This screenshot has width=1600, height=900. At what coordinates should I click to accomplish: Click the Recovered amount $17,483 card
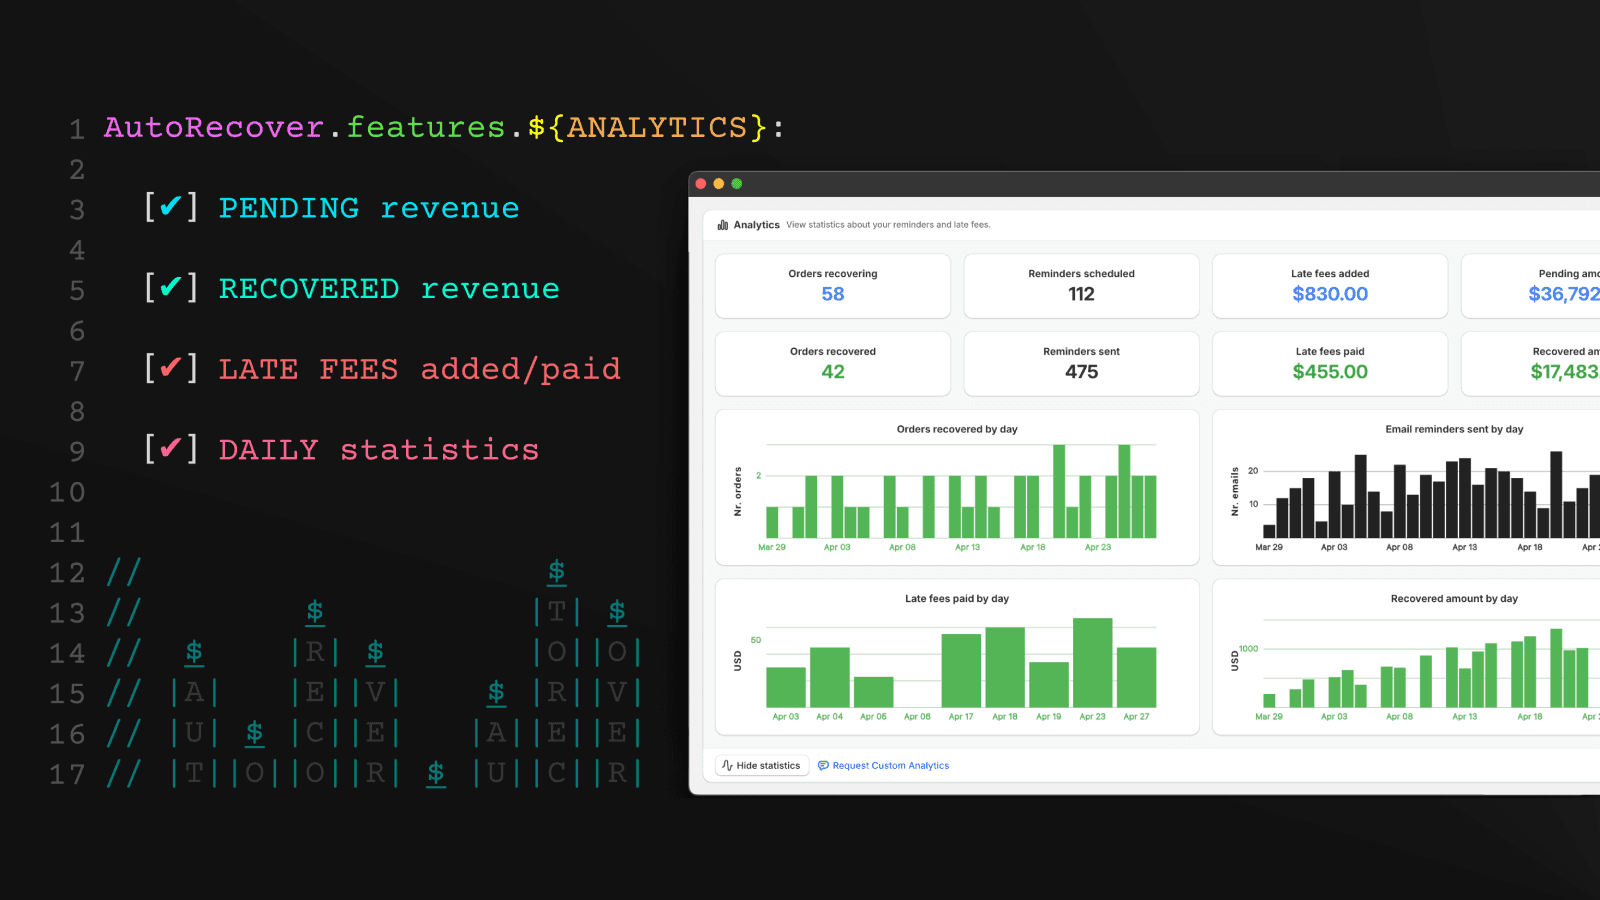[x=1560, y=363]
